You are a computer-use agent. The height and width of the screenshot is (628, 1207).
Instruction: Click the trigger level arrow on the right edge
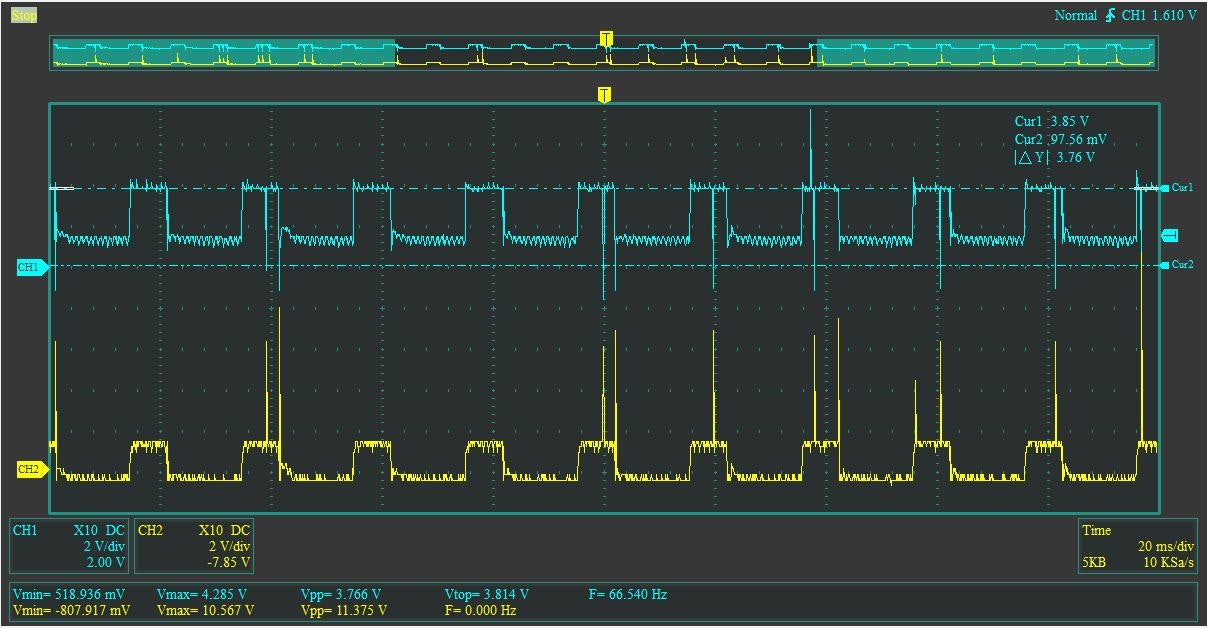click(1170, 235)
